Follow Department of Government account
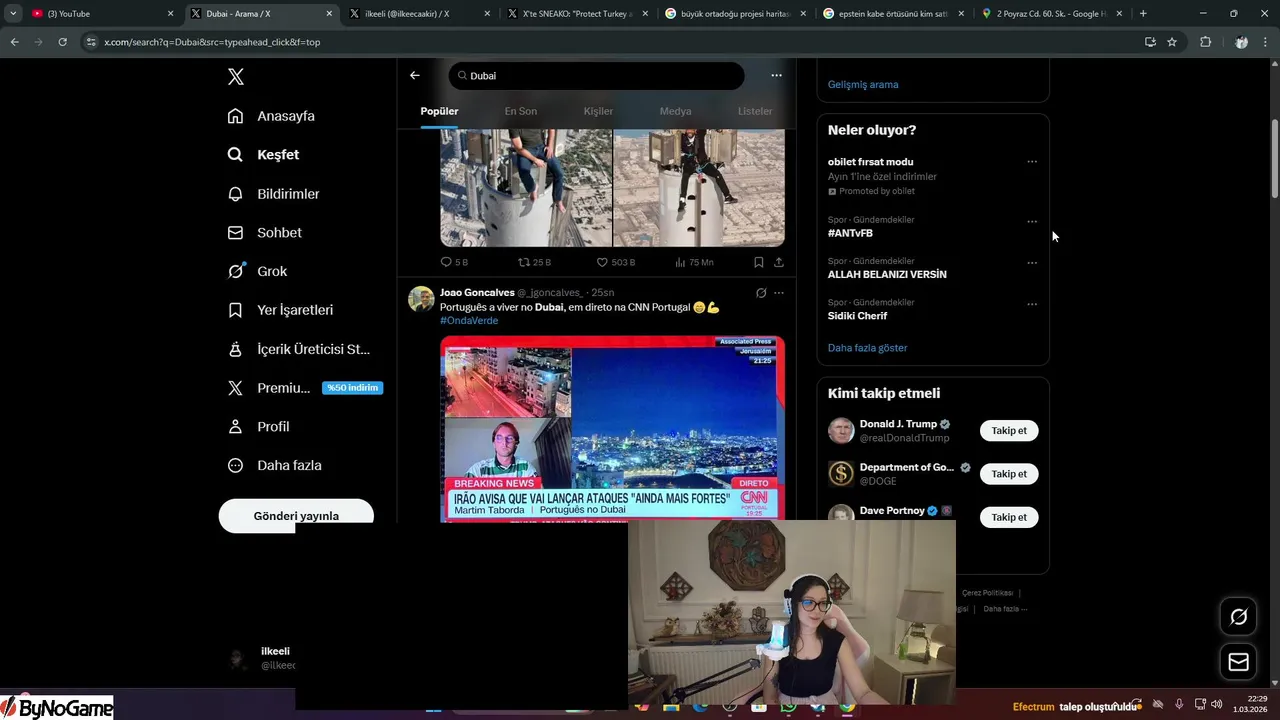 tap(1009, 474)
